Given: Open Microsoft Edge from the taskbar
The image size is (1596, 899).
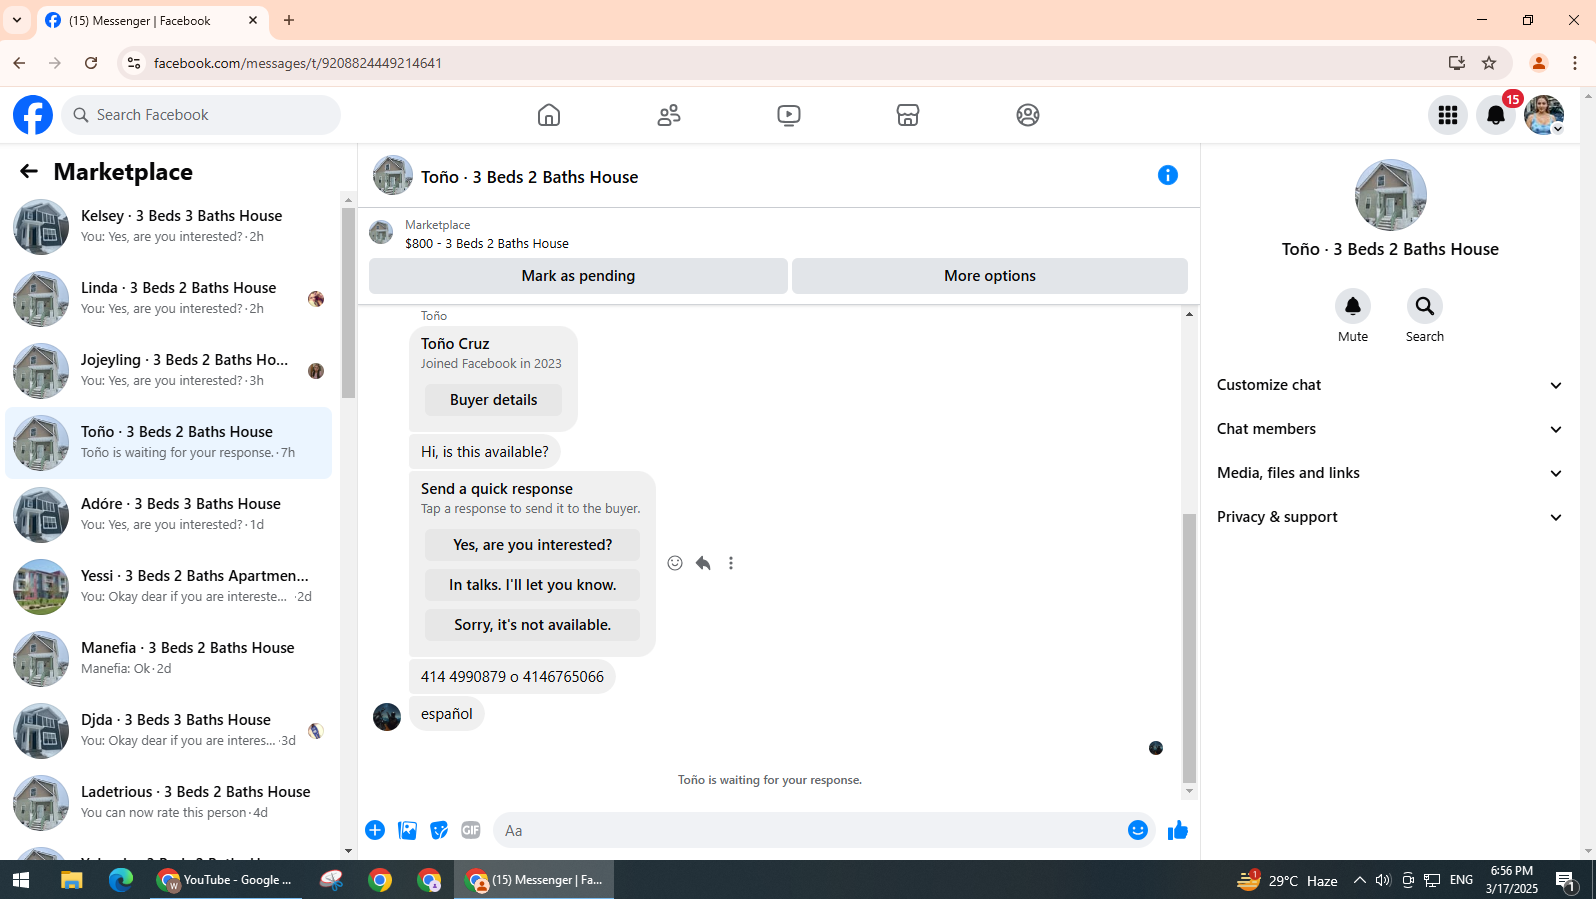Looking at the screenshot, I should [121, 880].
